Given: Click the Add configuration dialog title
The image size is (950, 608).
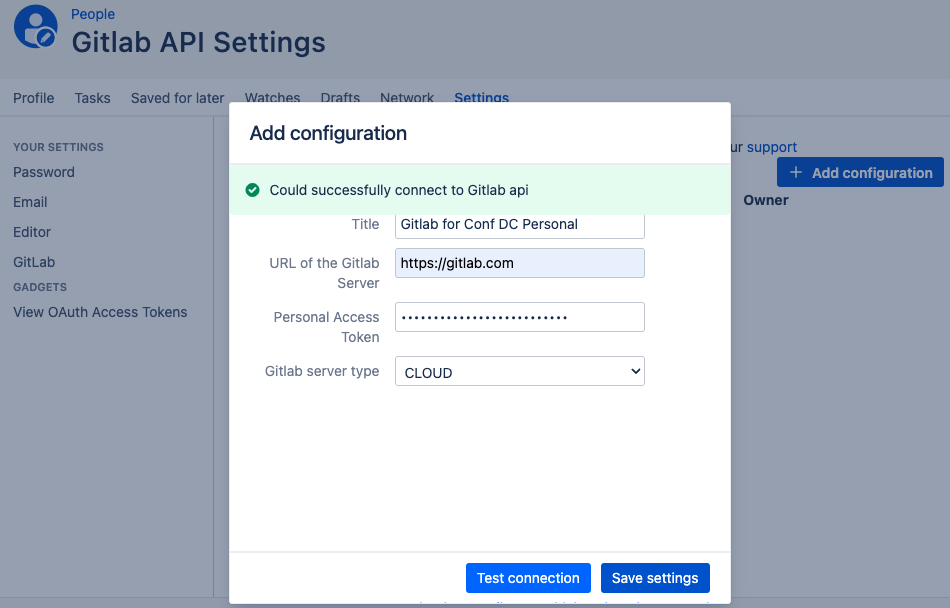Looking at the screenshot, I should (x=328, y=133).
